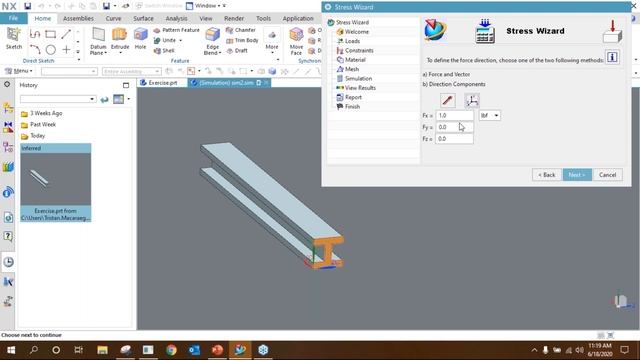The height and width of the screenshot is (360, 640).
Task: Click the Chamfer tool
Action: tap(241, 30)
